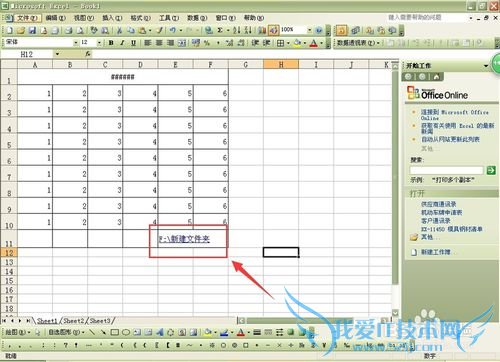
Task: Toggle Italic formatting
Action: tap(122, 43)
